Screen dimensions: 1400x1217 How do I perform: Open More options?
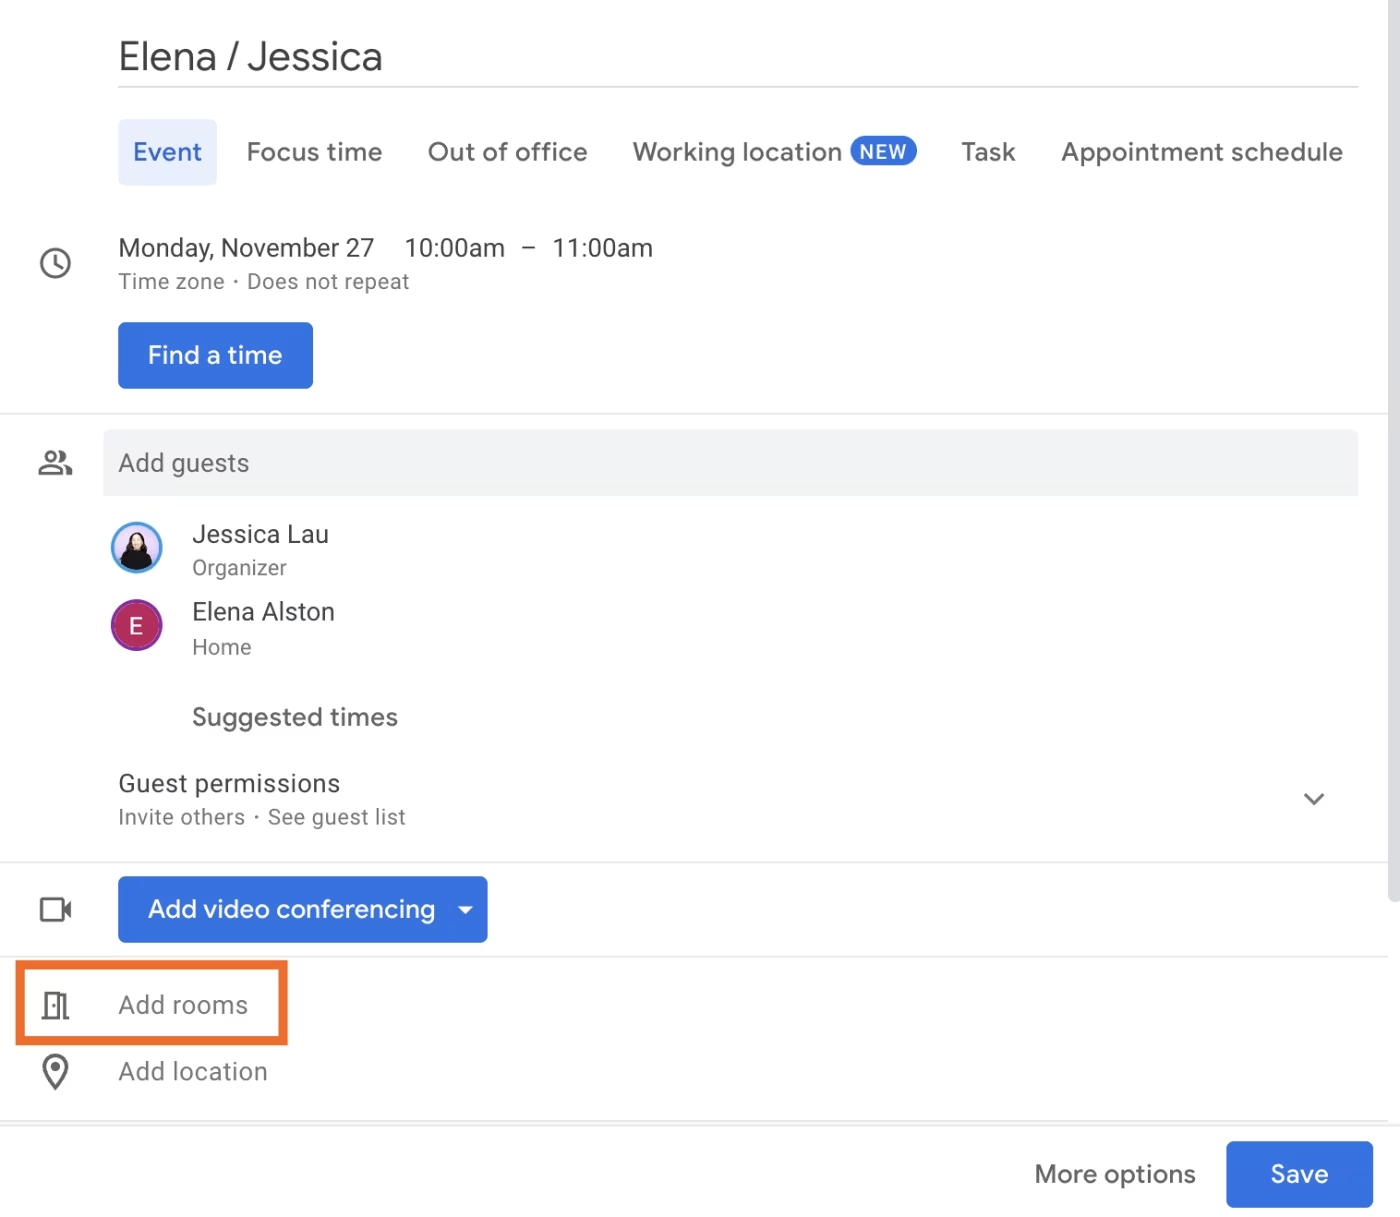(x=1114, y=1174)
